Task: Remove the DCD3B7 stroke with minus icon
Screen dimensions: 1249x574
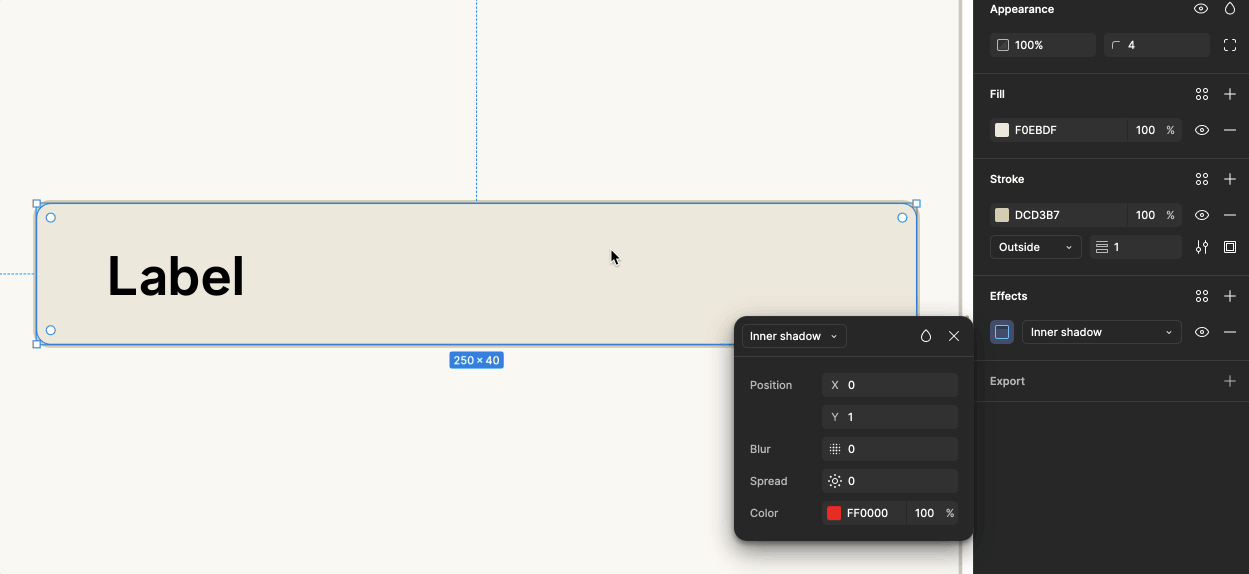Action: click(1230, 215)
